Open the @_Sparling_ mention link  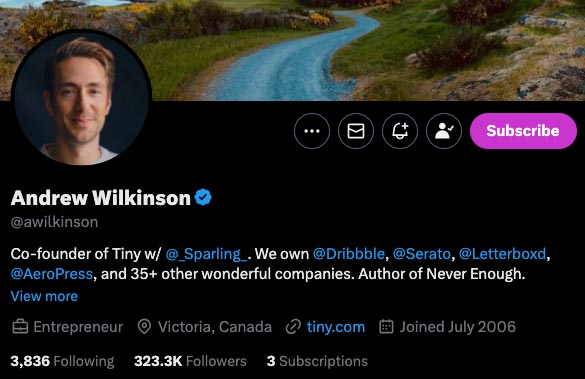(x=206, y=254)
